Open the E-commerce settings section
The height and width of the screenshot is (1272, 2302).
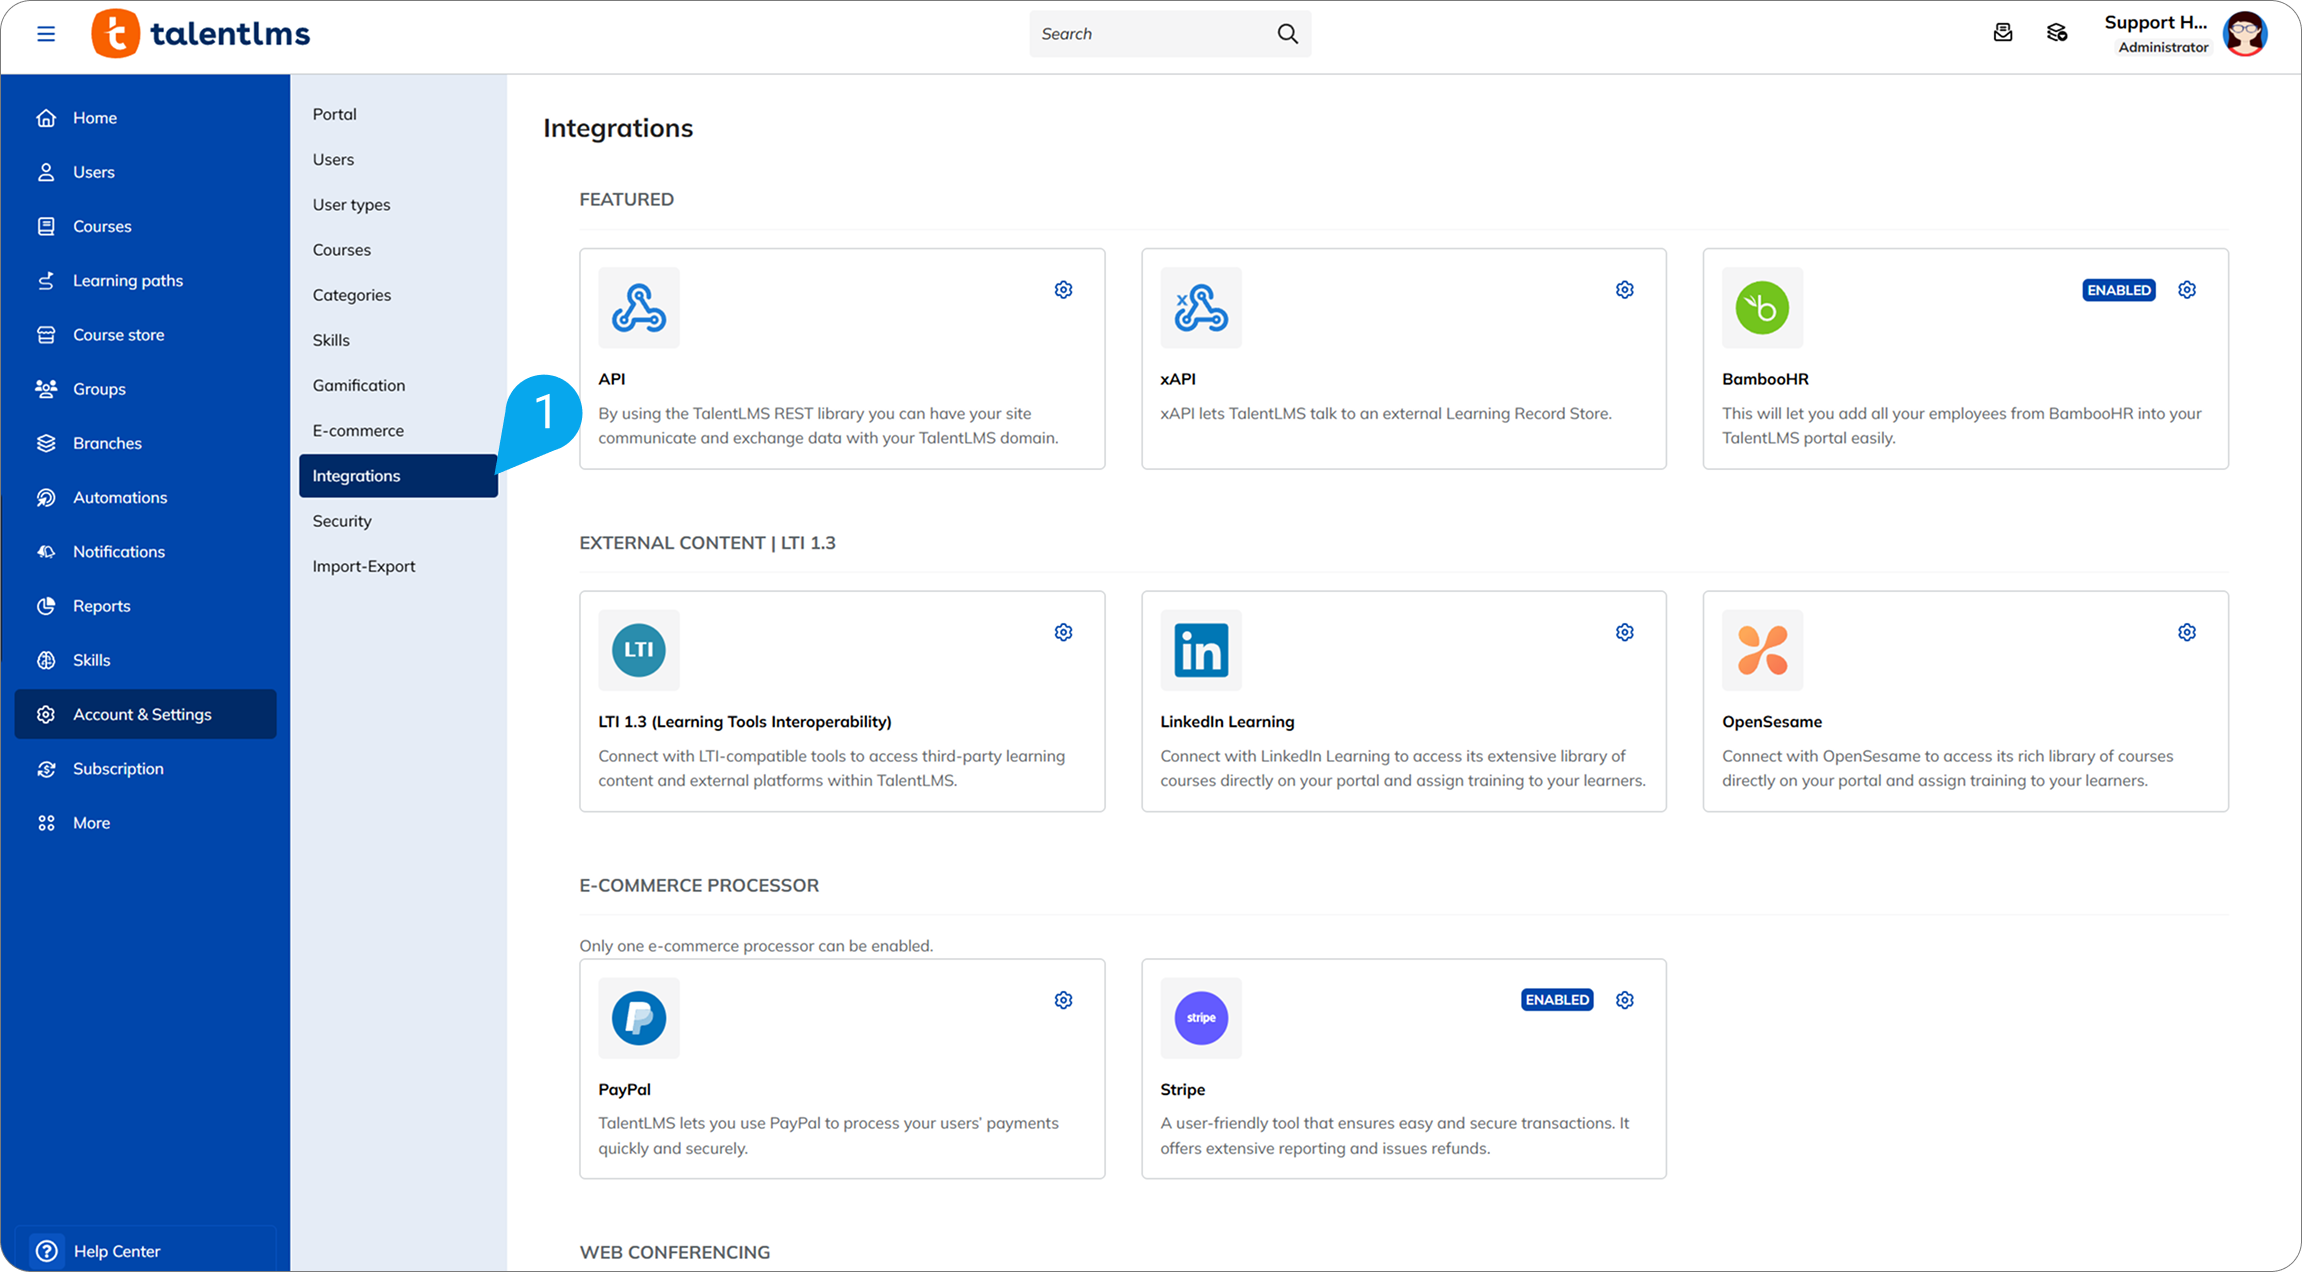pyautogui.click(x=358, y=431)
